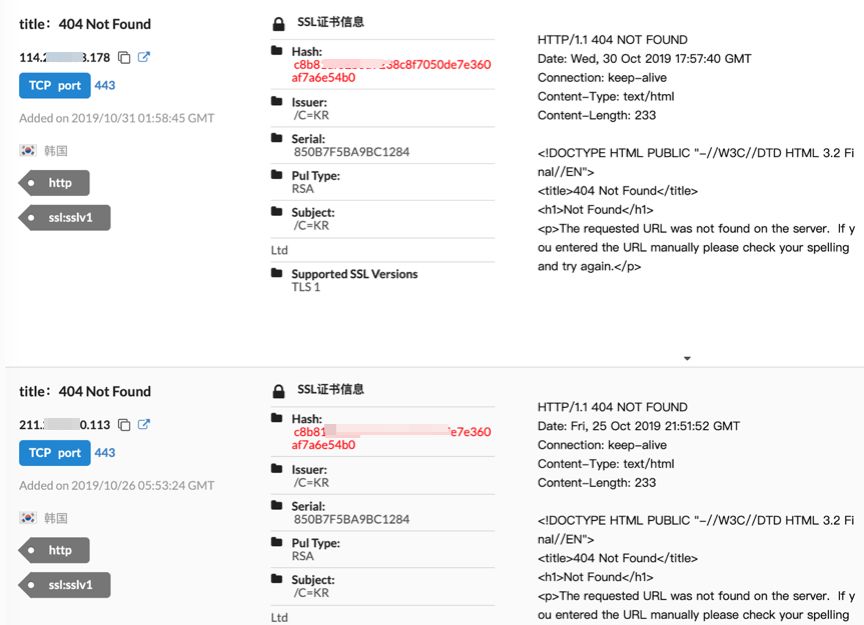
Task: Open external link for IP ending .113
Action: (x=144, y=424)
